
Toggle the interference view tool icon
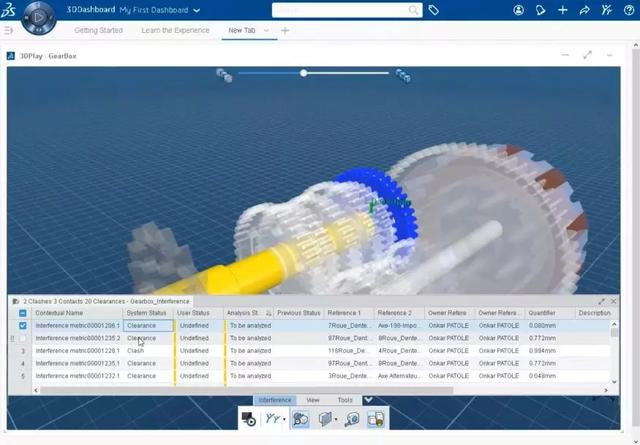pyautogui.click(x=301, y=419)
